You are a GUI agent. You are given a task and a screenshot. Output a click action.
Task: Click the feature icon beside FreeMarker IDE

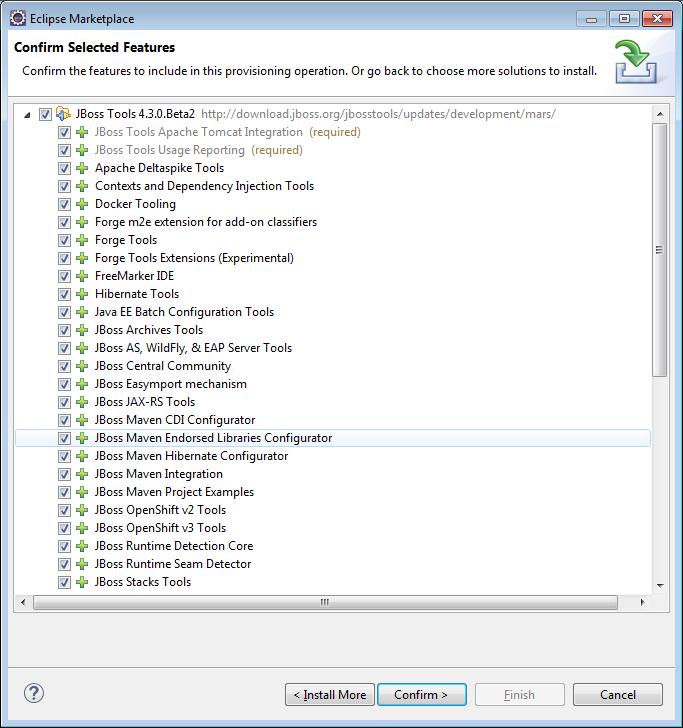click(x=82, y=276)
